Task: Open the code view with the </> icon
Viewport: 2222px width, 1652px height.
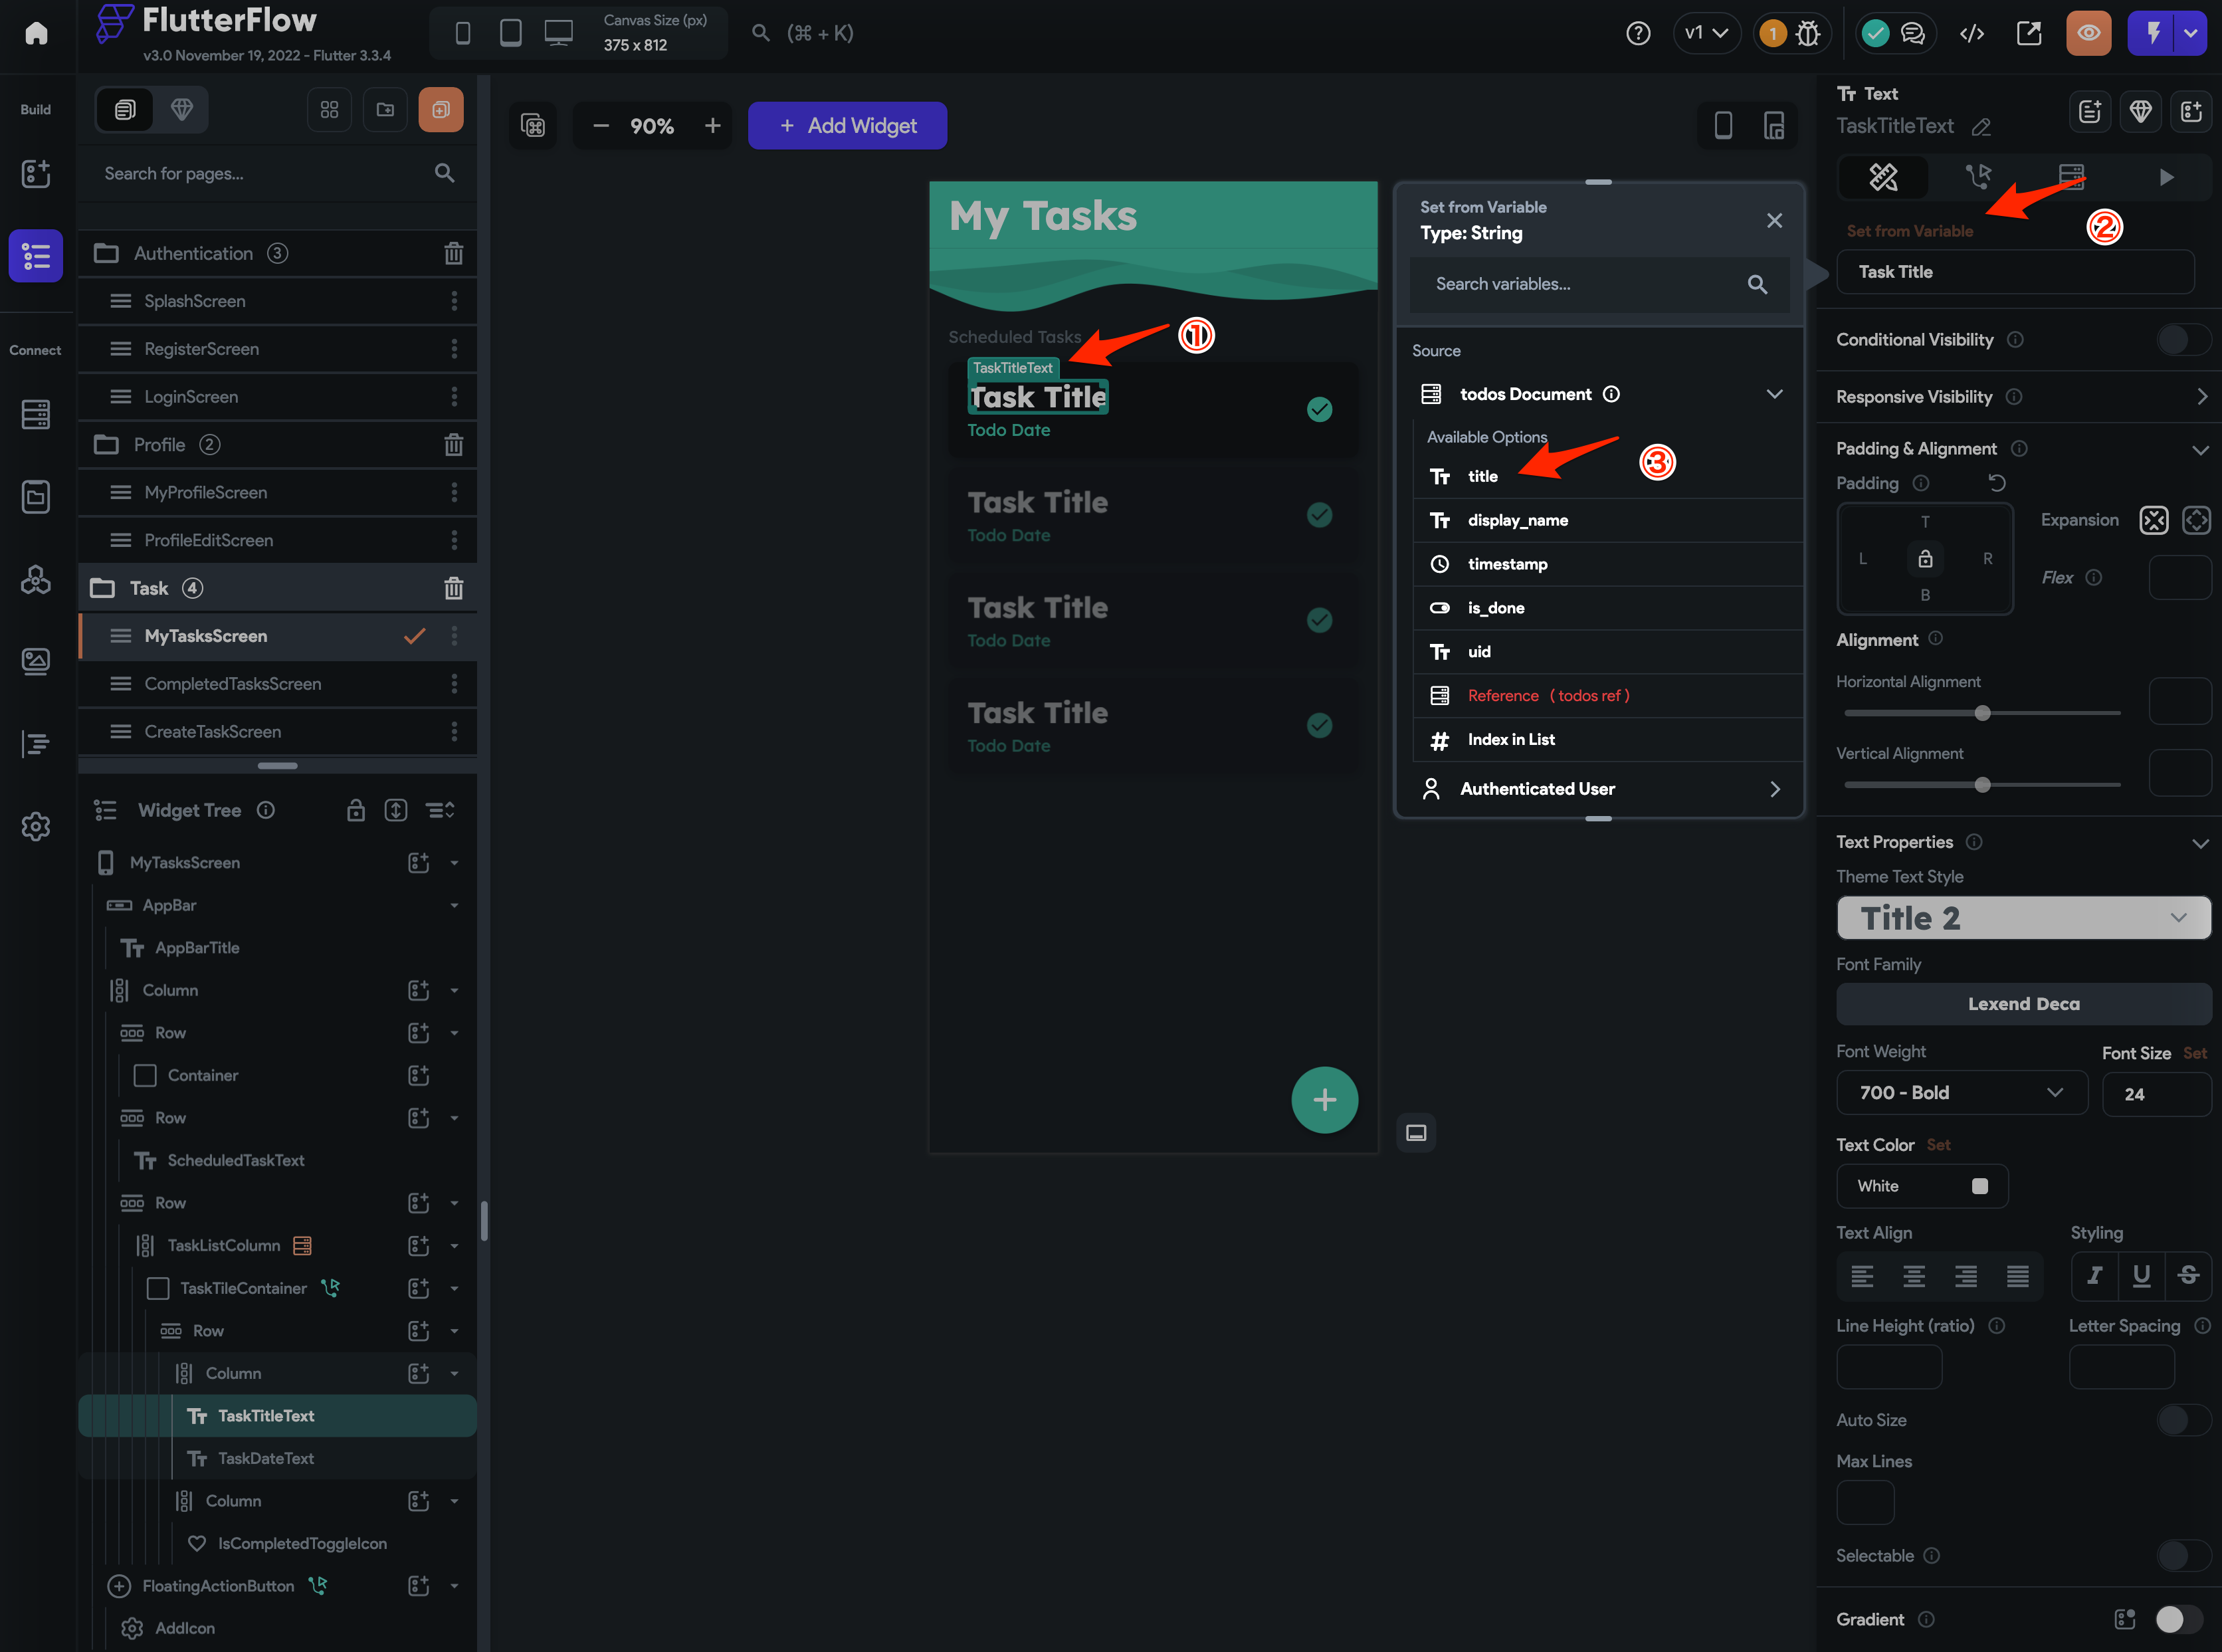Action: tap(1973, 33)
